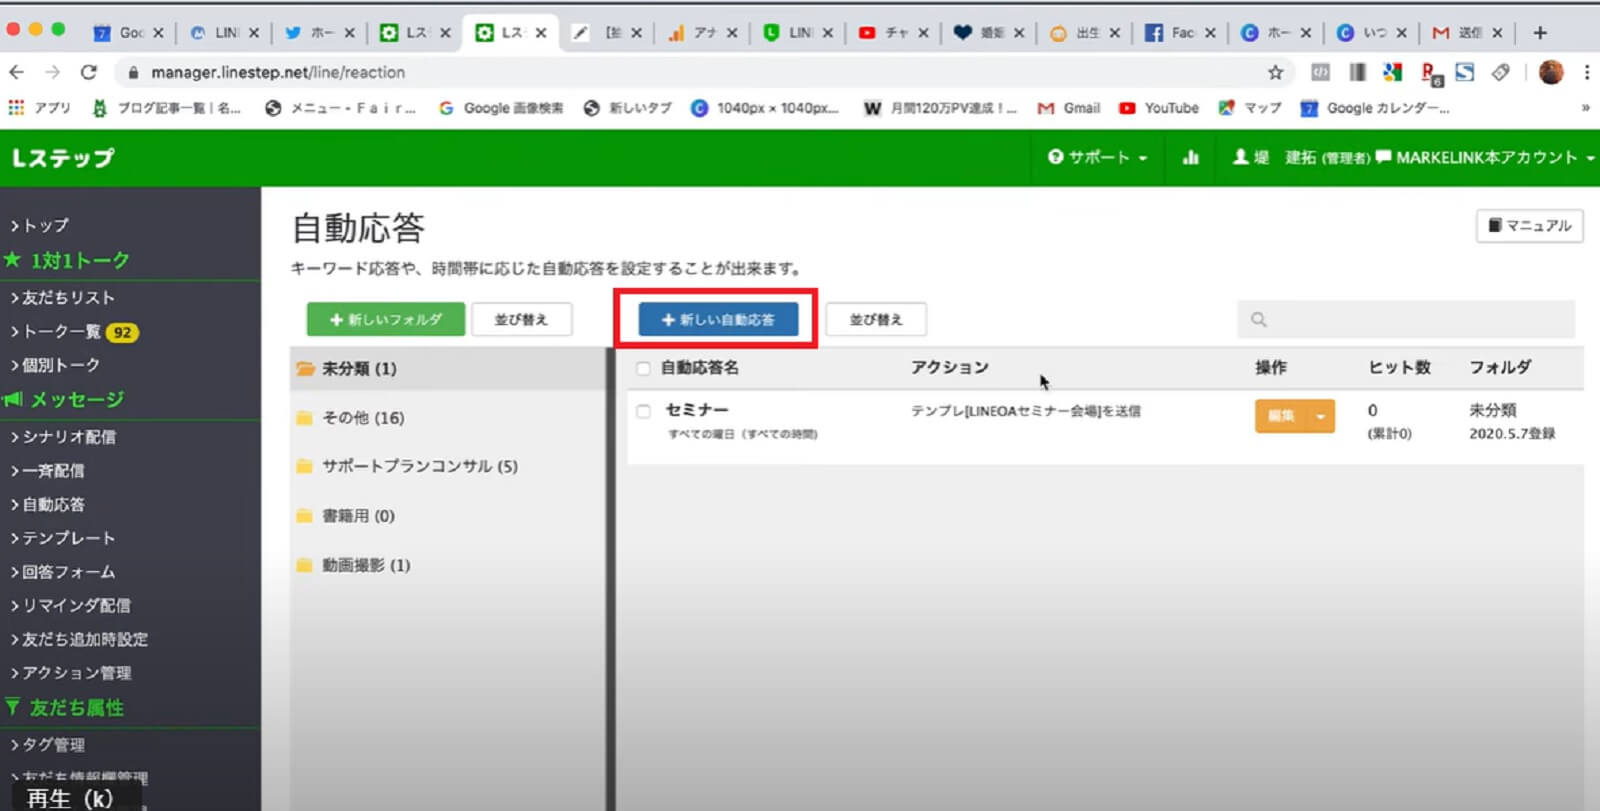
Task: Tick the select-all checkbox in table header
Action: (x=643, y=368)
